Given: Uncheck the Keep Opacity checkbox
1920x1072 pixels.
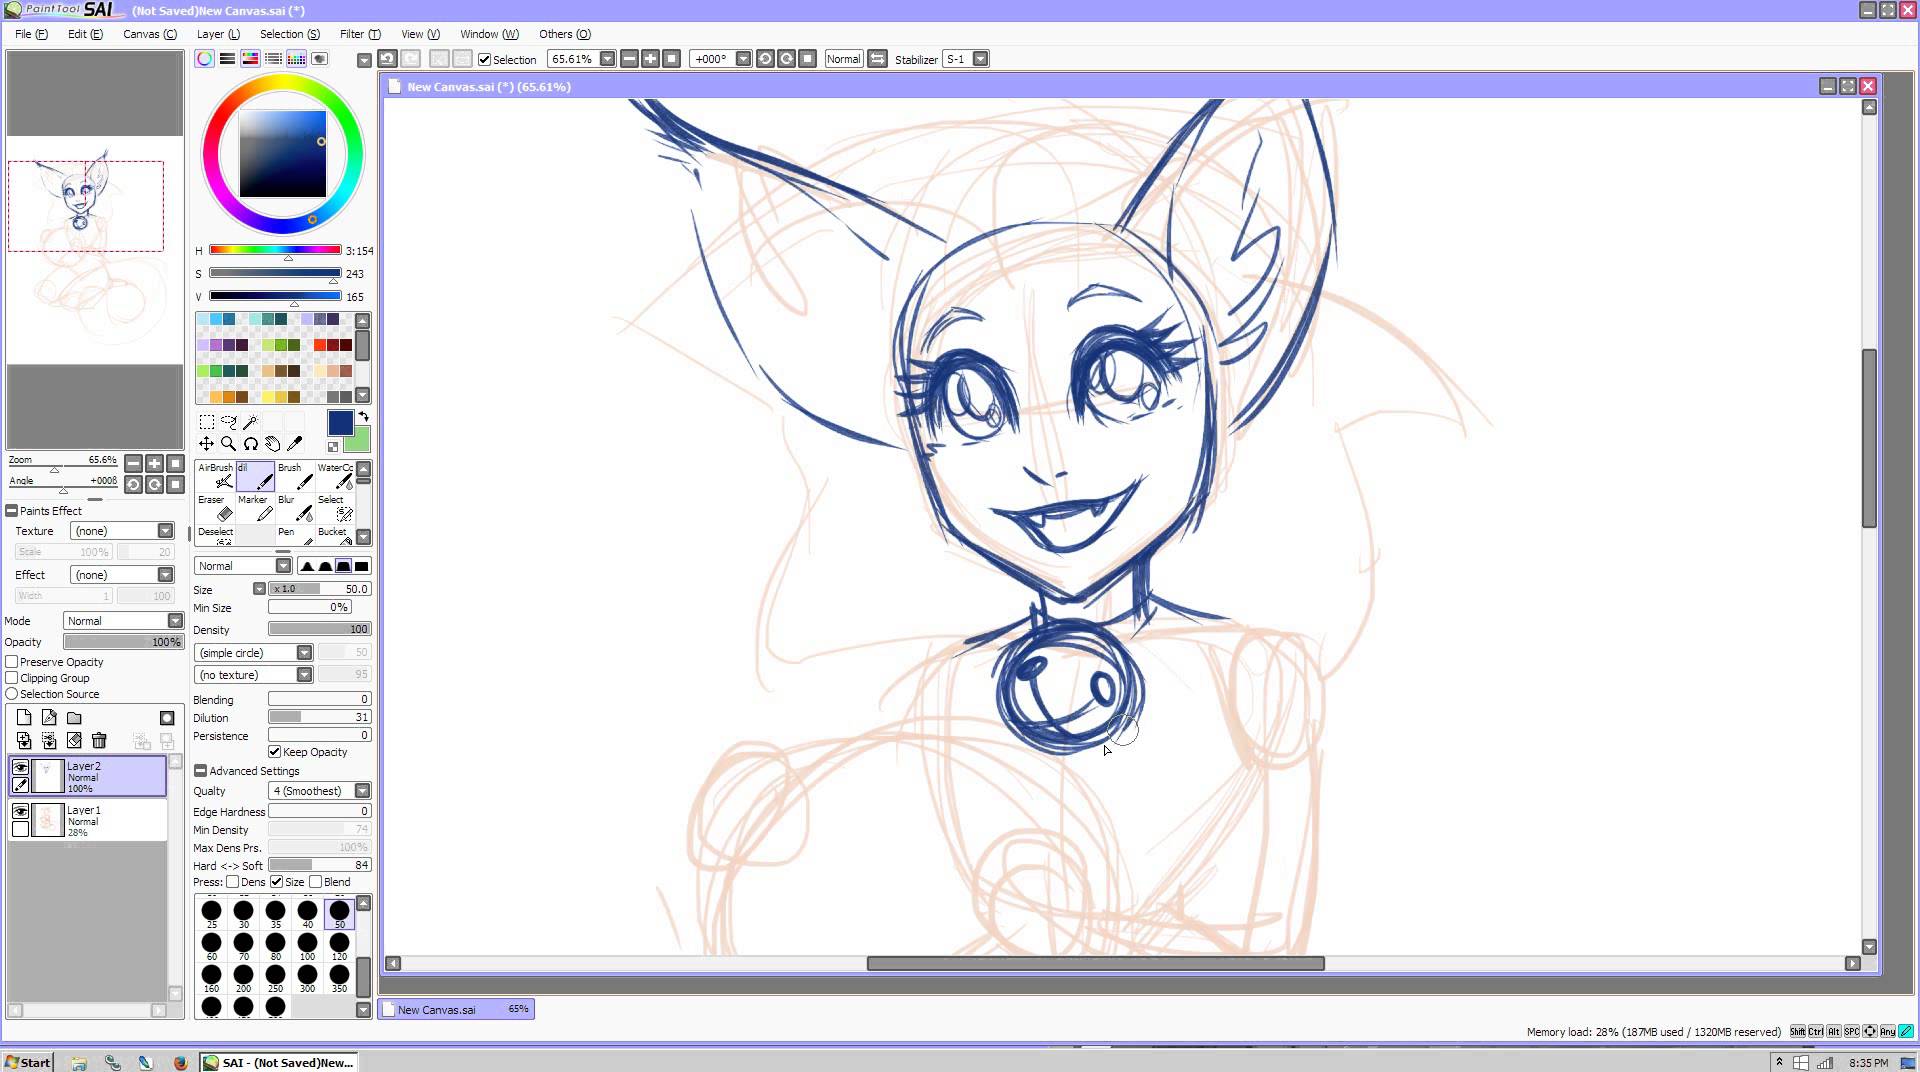Looking at the screenshot, I should click(276, 752).
